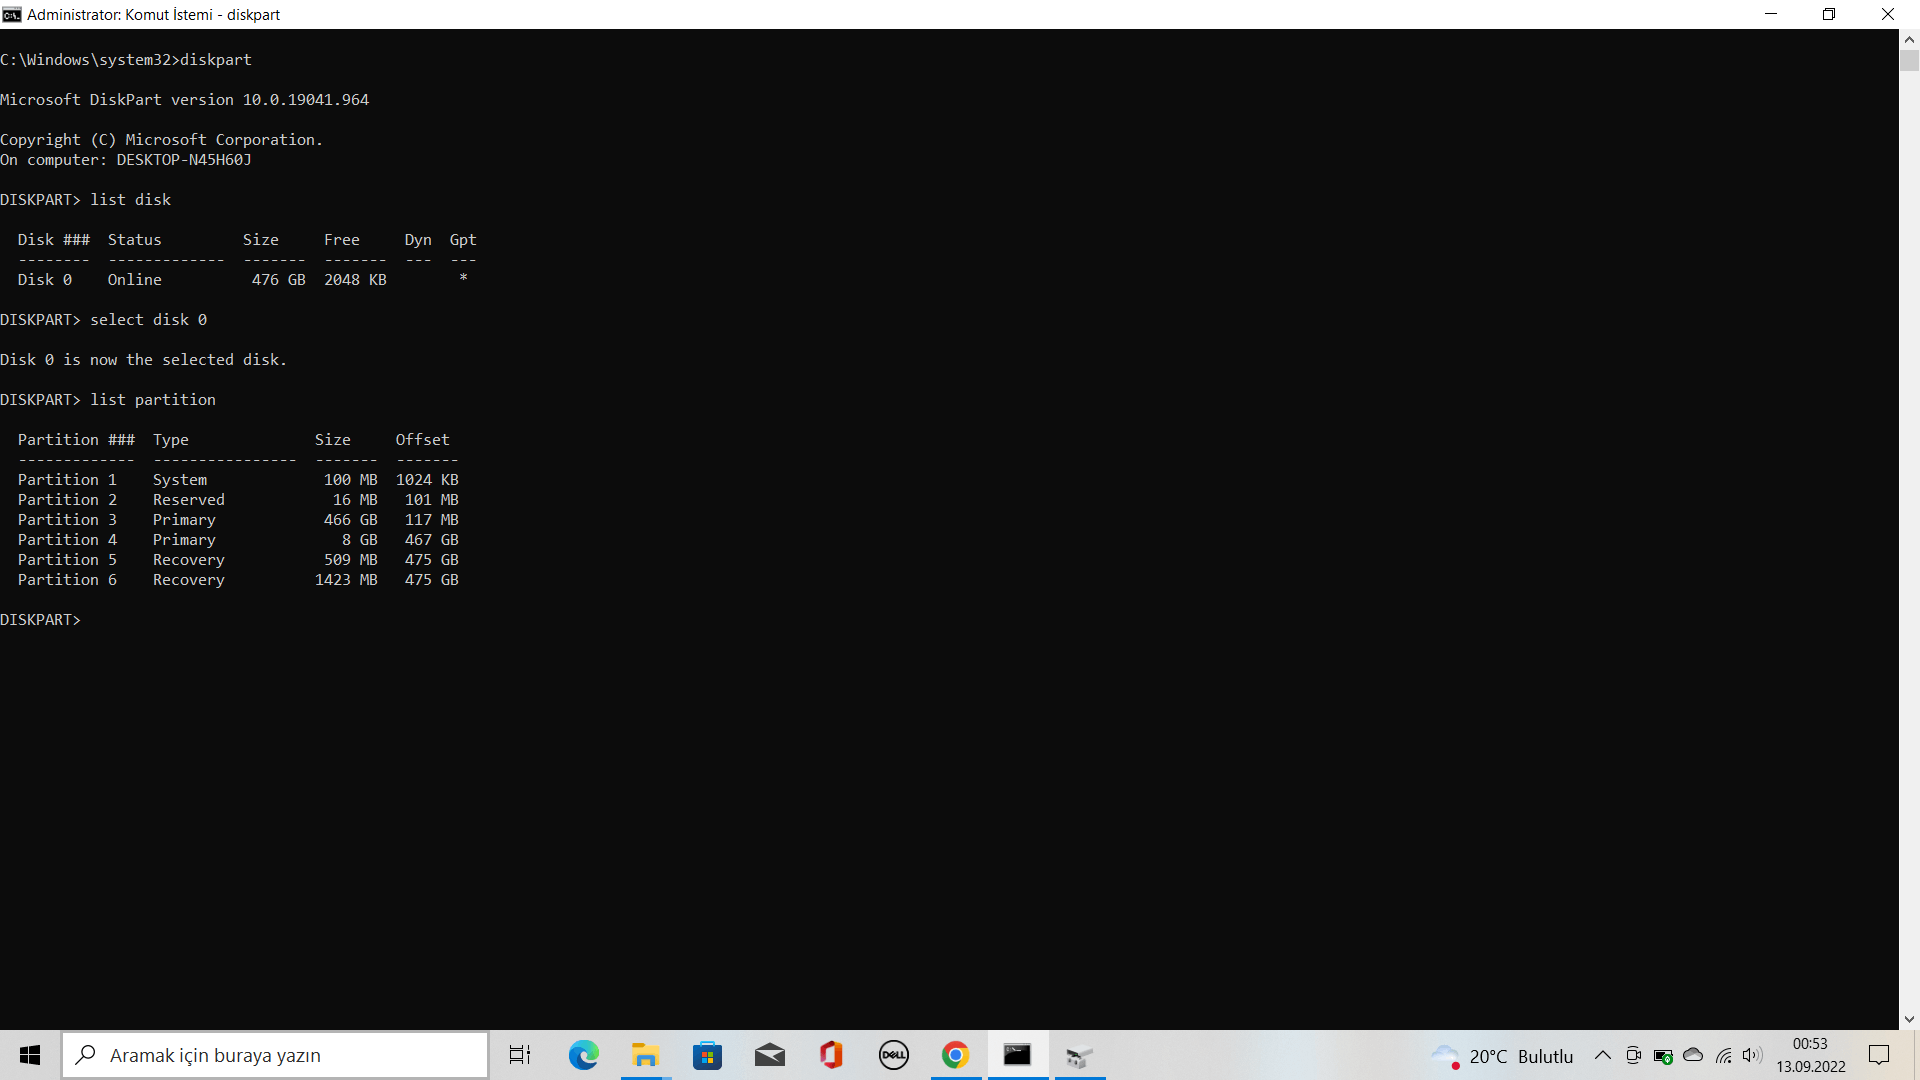Open the Windows Start menu
This screenshot has height=1080, width=1920.
[30, 1055]
